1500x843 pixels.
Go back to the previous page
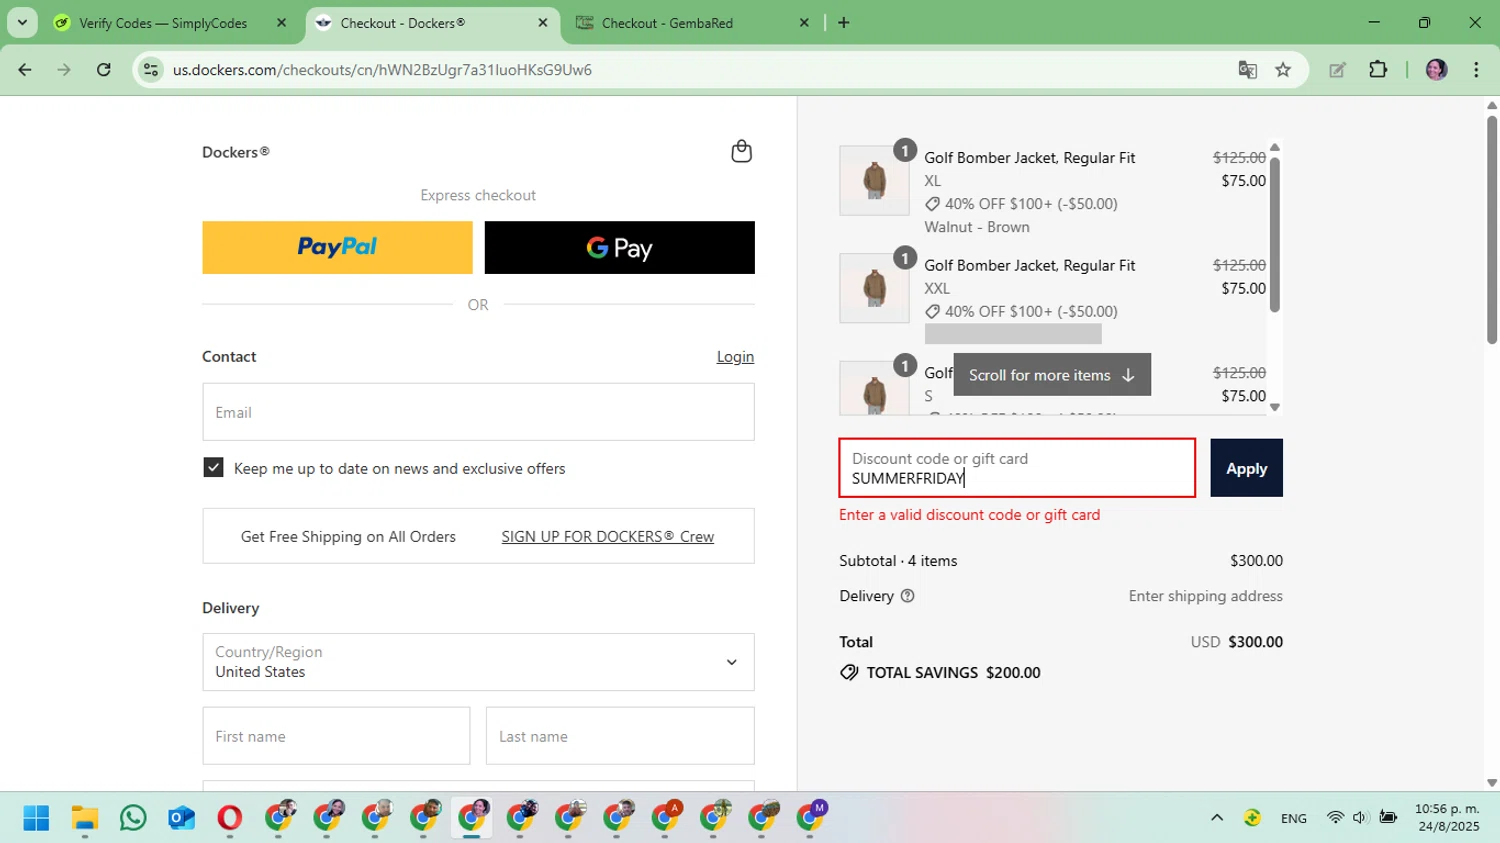point(25,70)
